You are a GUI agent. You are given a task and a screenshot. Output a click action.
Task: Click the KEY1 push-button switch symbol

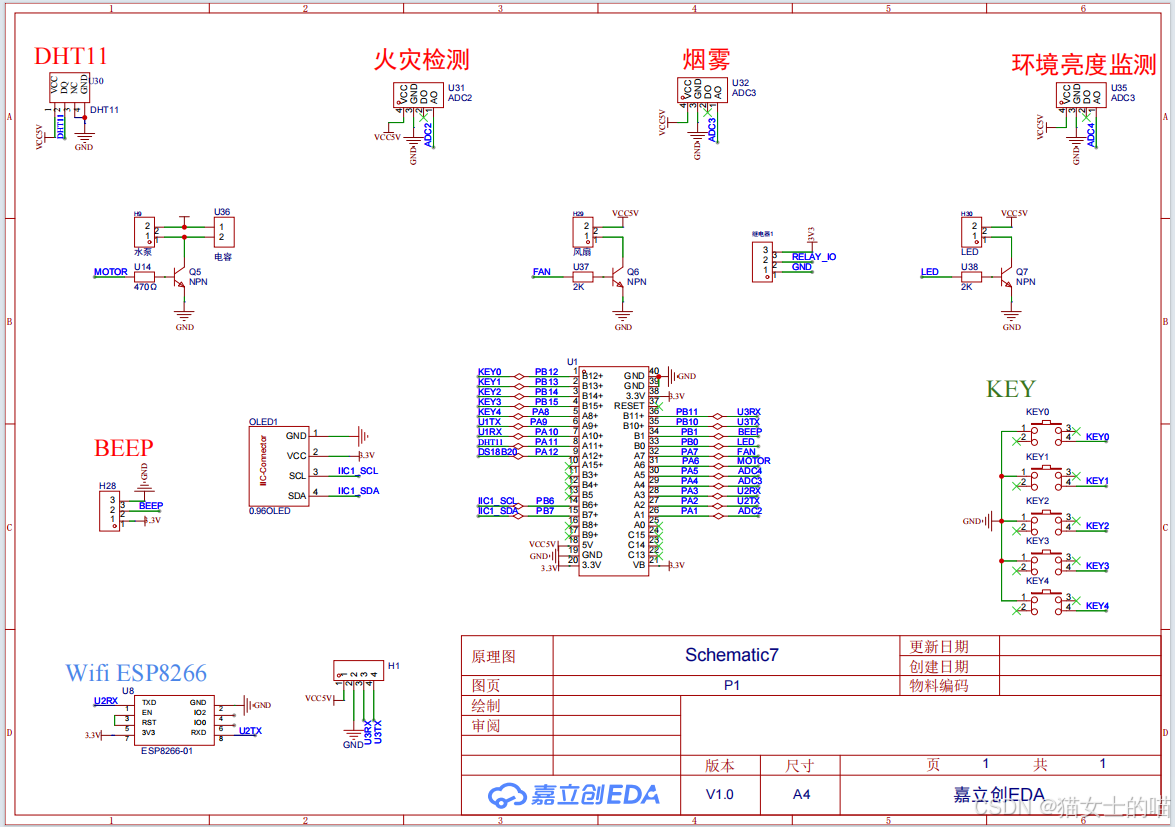point(1045,477)
